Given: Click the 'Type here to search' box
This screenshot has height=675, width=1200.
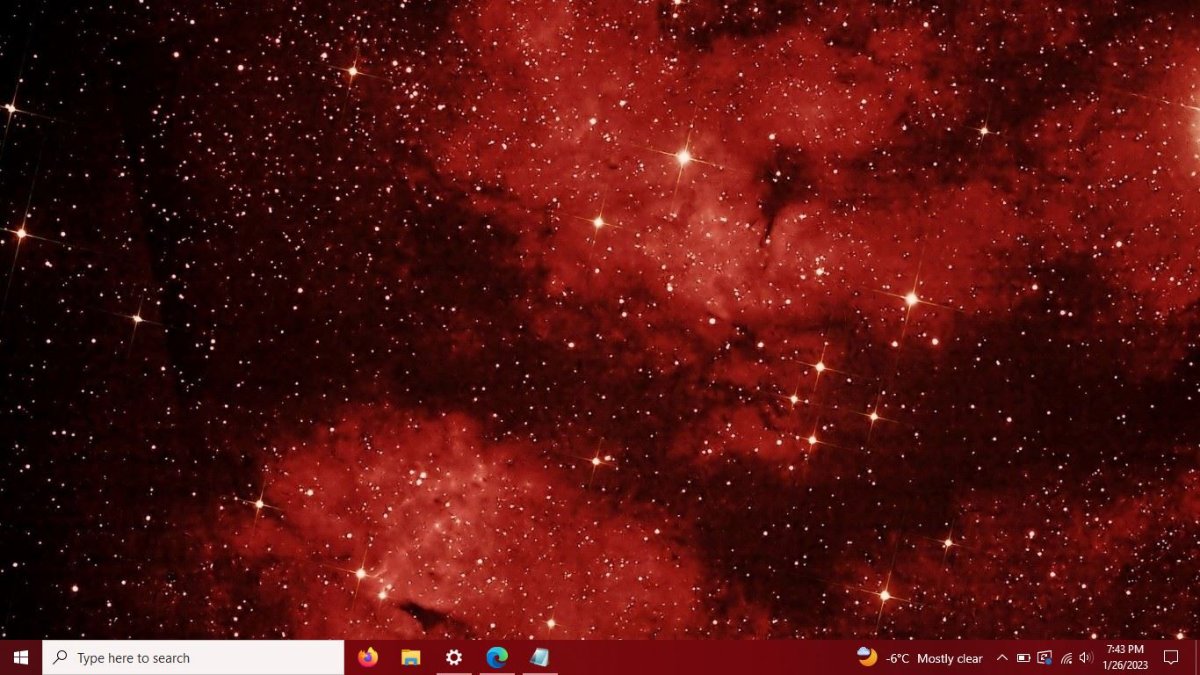Looking at the screenshot, I should point(193,658).
